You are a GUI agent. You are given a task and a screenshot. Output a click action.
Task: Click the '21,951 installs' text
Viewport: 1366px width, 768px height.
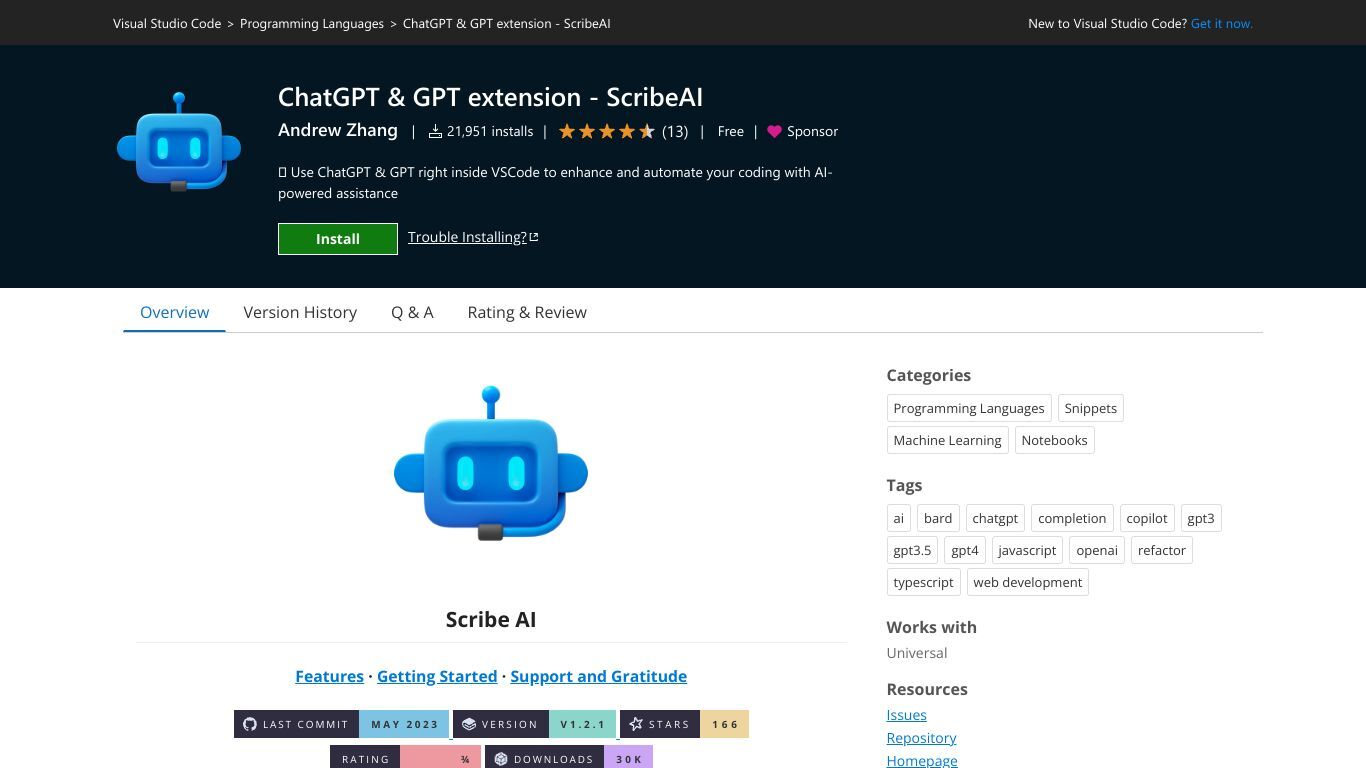490,131
